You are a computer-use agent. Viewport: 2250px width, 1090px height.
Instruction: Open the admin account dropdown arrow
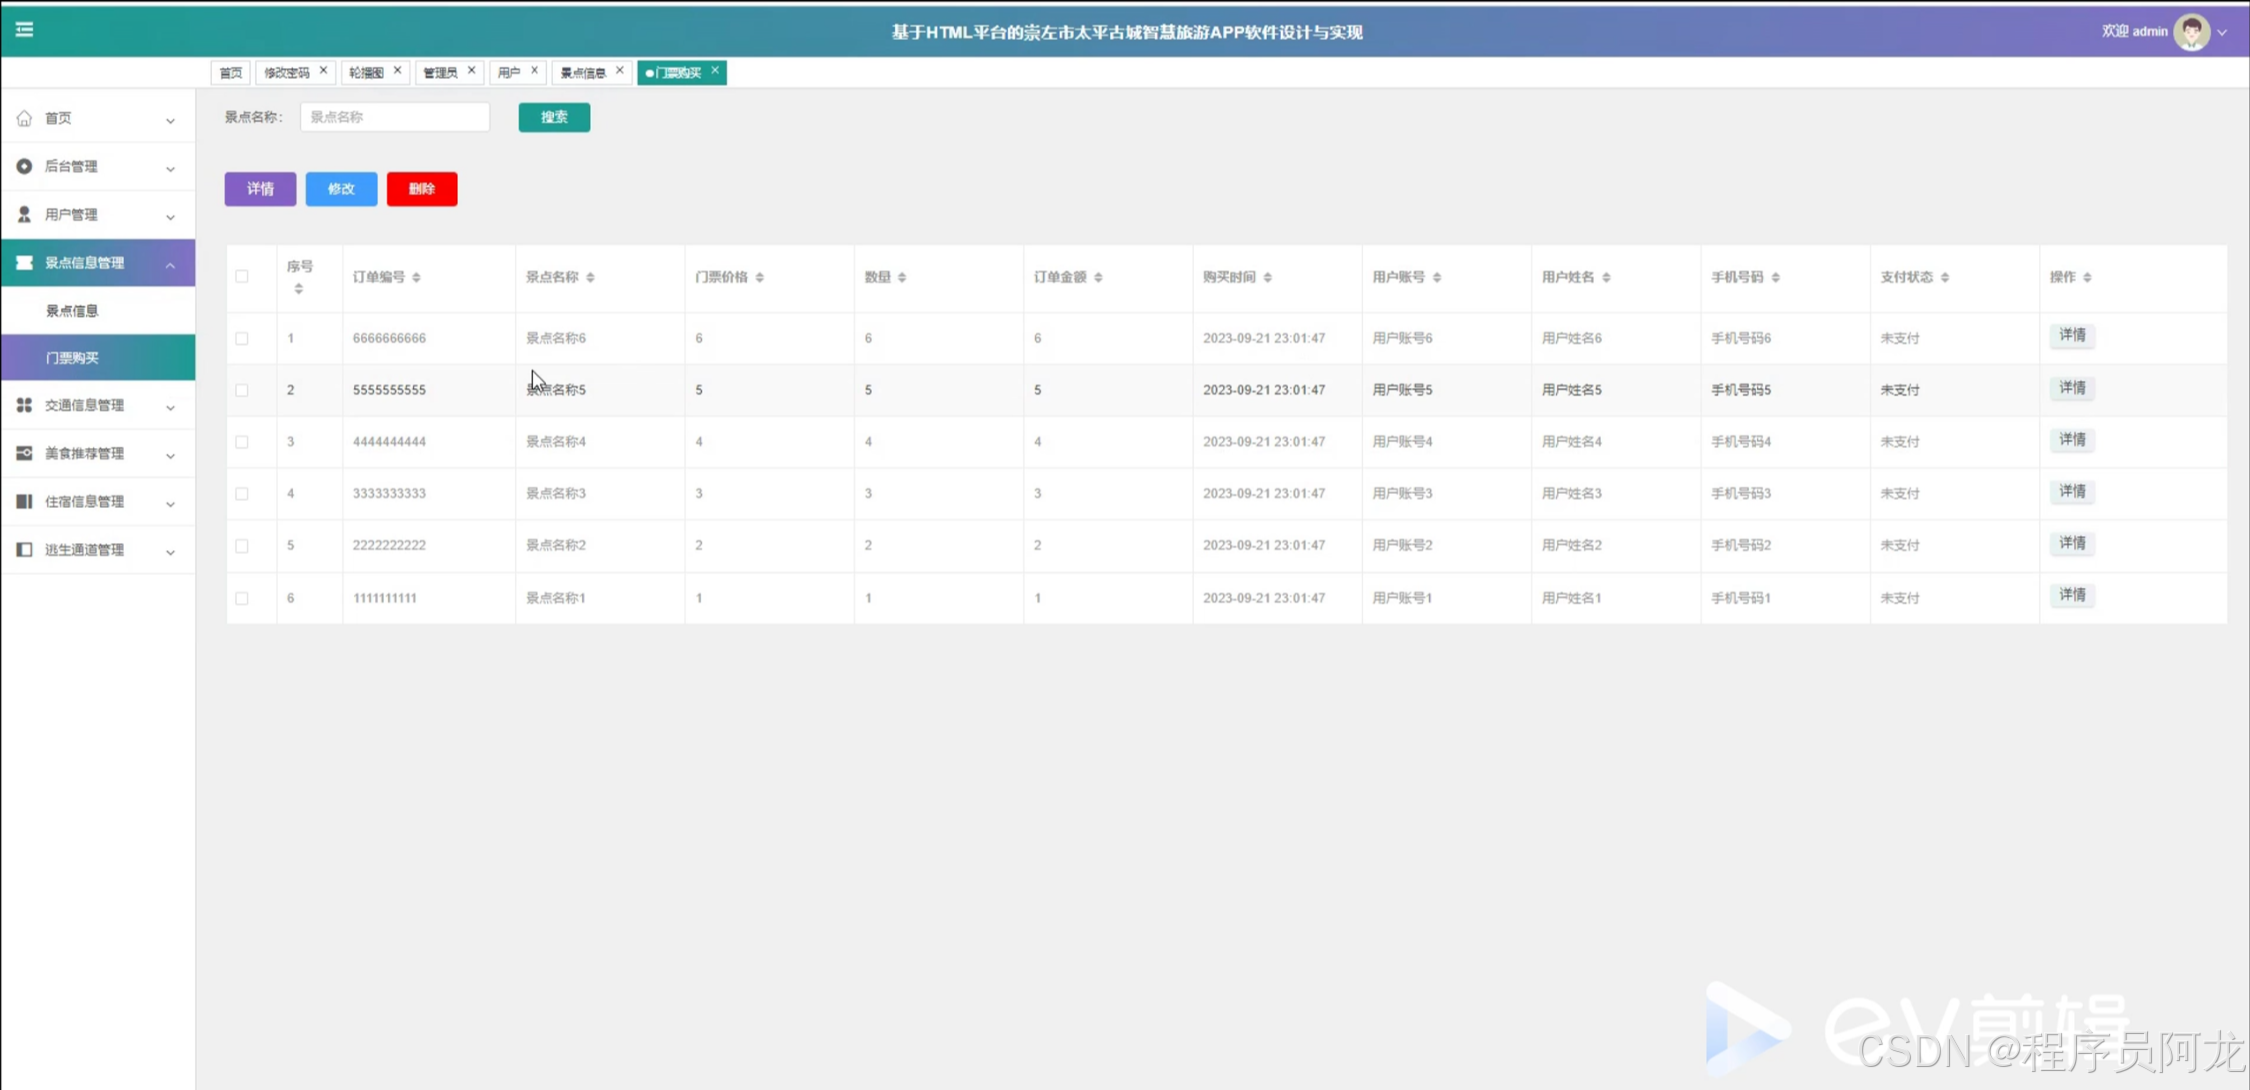pyautogui.click(x=2223, y=32)
